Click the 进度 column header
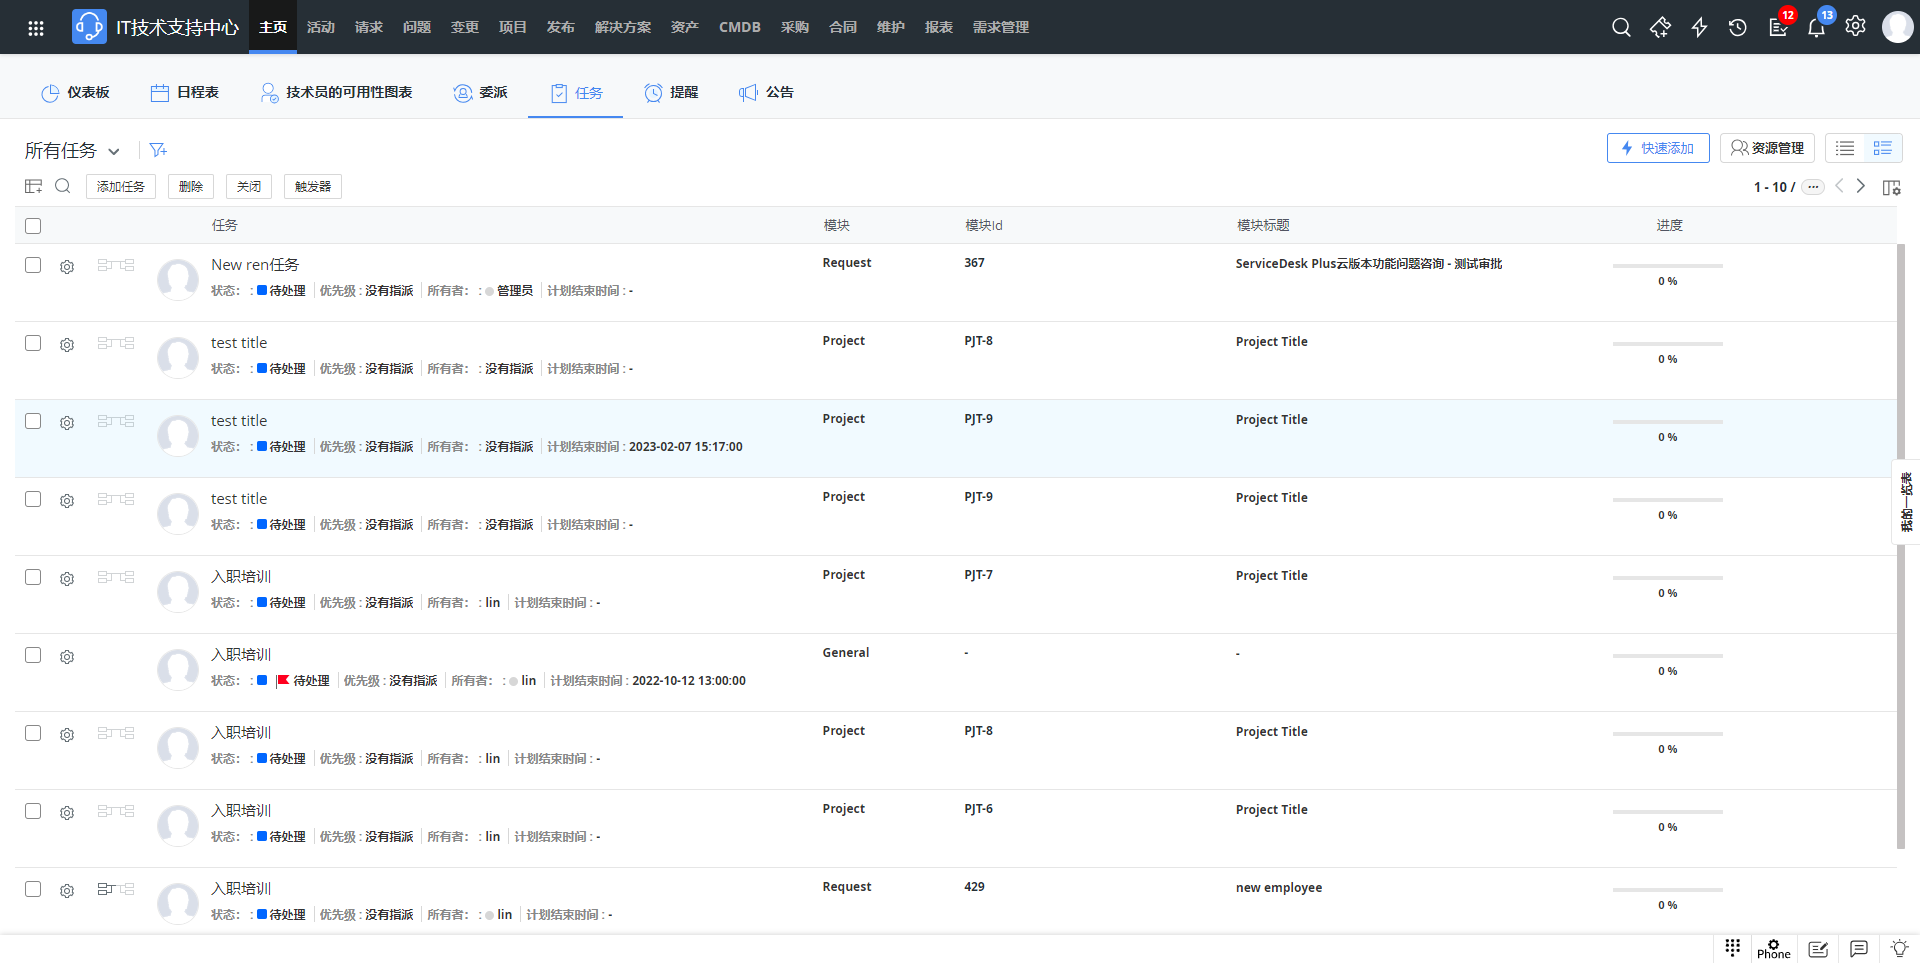 (1669, 226)
